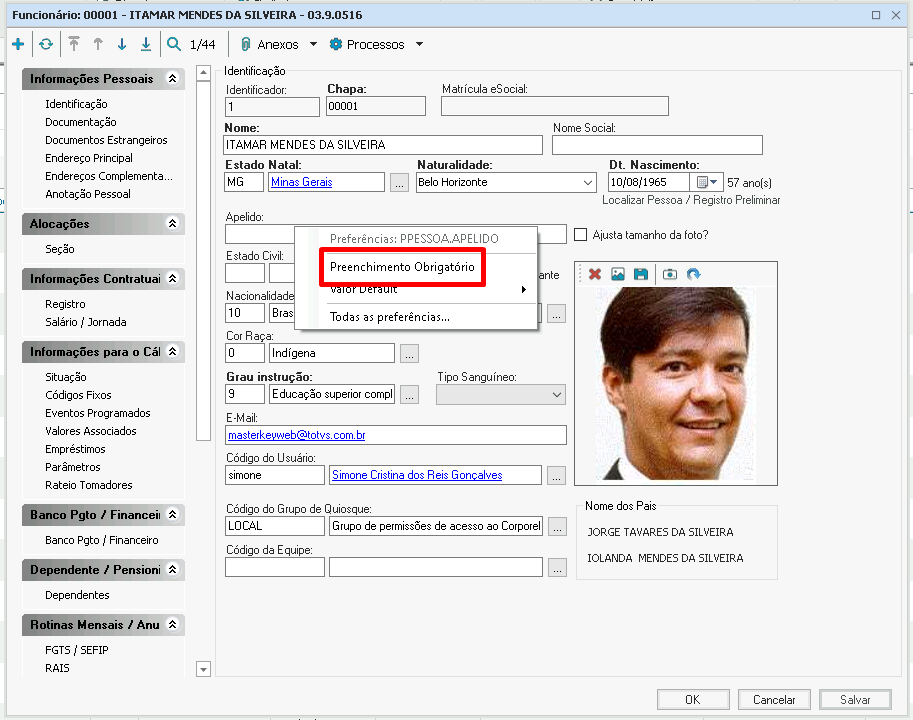Follow the Minas Gerais link
This screenshot has height=720, width=913.
tap(302, 182)
